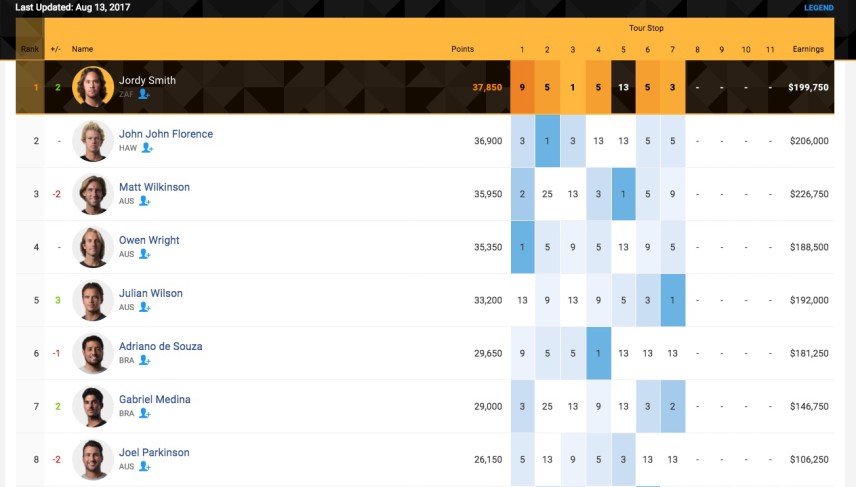The width and height of the screenshot is (856, 487).
Task: Follow Owen Wright via add-person icon
Action: tap(144, 254)
